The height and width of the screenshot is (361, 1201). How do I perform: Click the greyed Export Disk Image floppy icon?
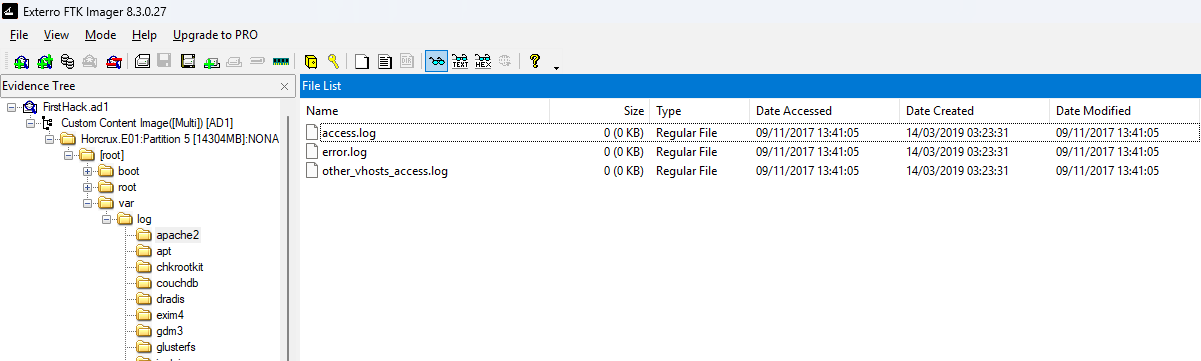(x=164, y=61)
